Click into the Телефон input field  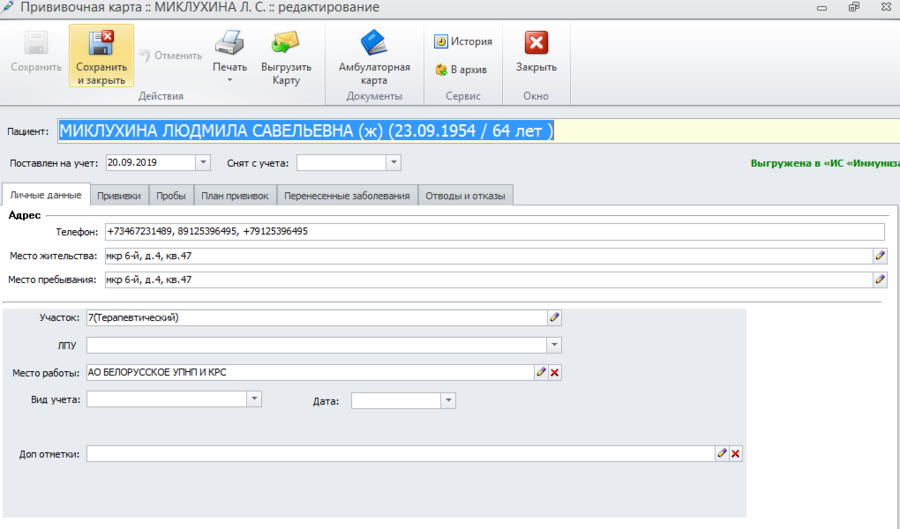click(x=490, y=232)
